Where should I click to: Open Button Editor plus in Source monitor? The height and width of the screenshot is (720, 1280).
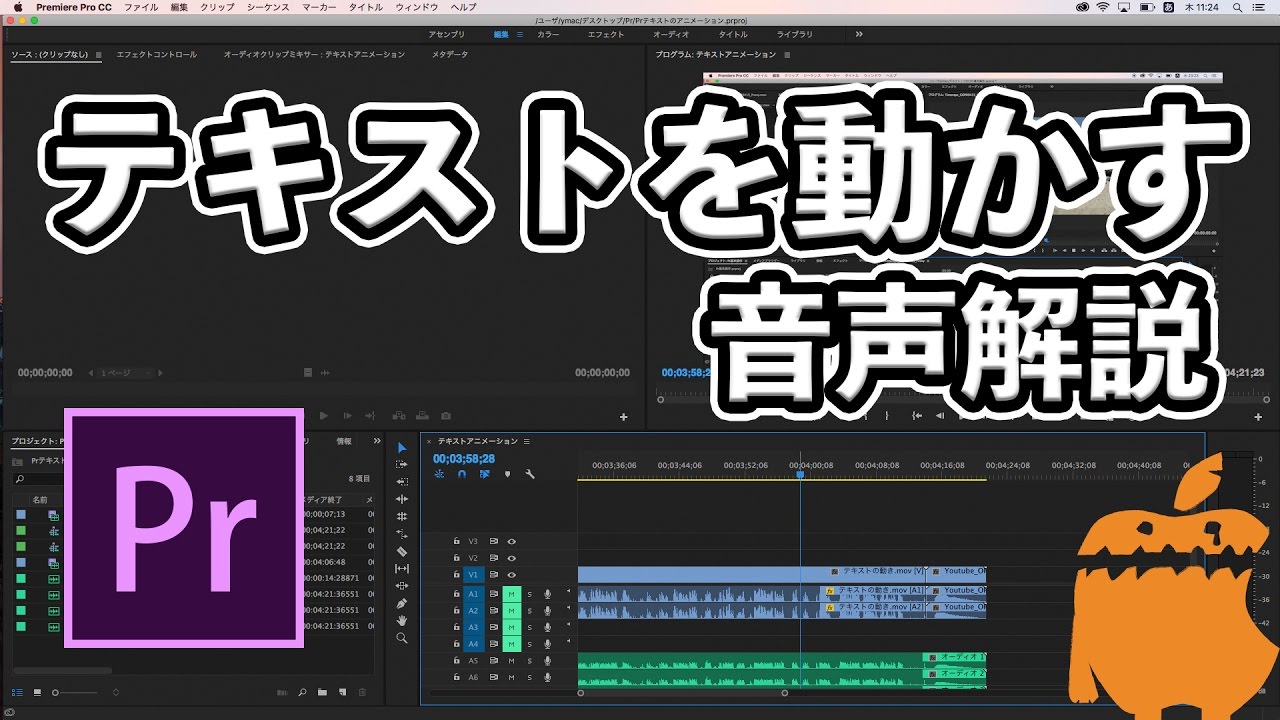coord(624,416)
